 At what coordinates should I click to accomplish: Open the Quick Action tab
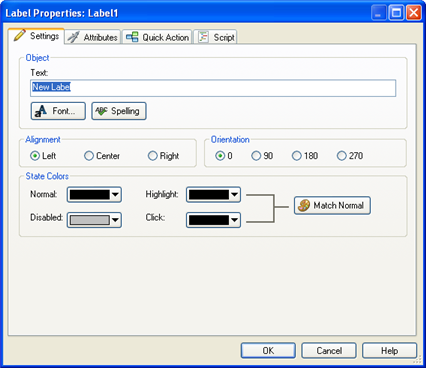157,37
